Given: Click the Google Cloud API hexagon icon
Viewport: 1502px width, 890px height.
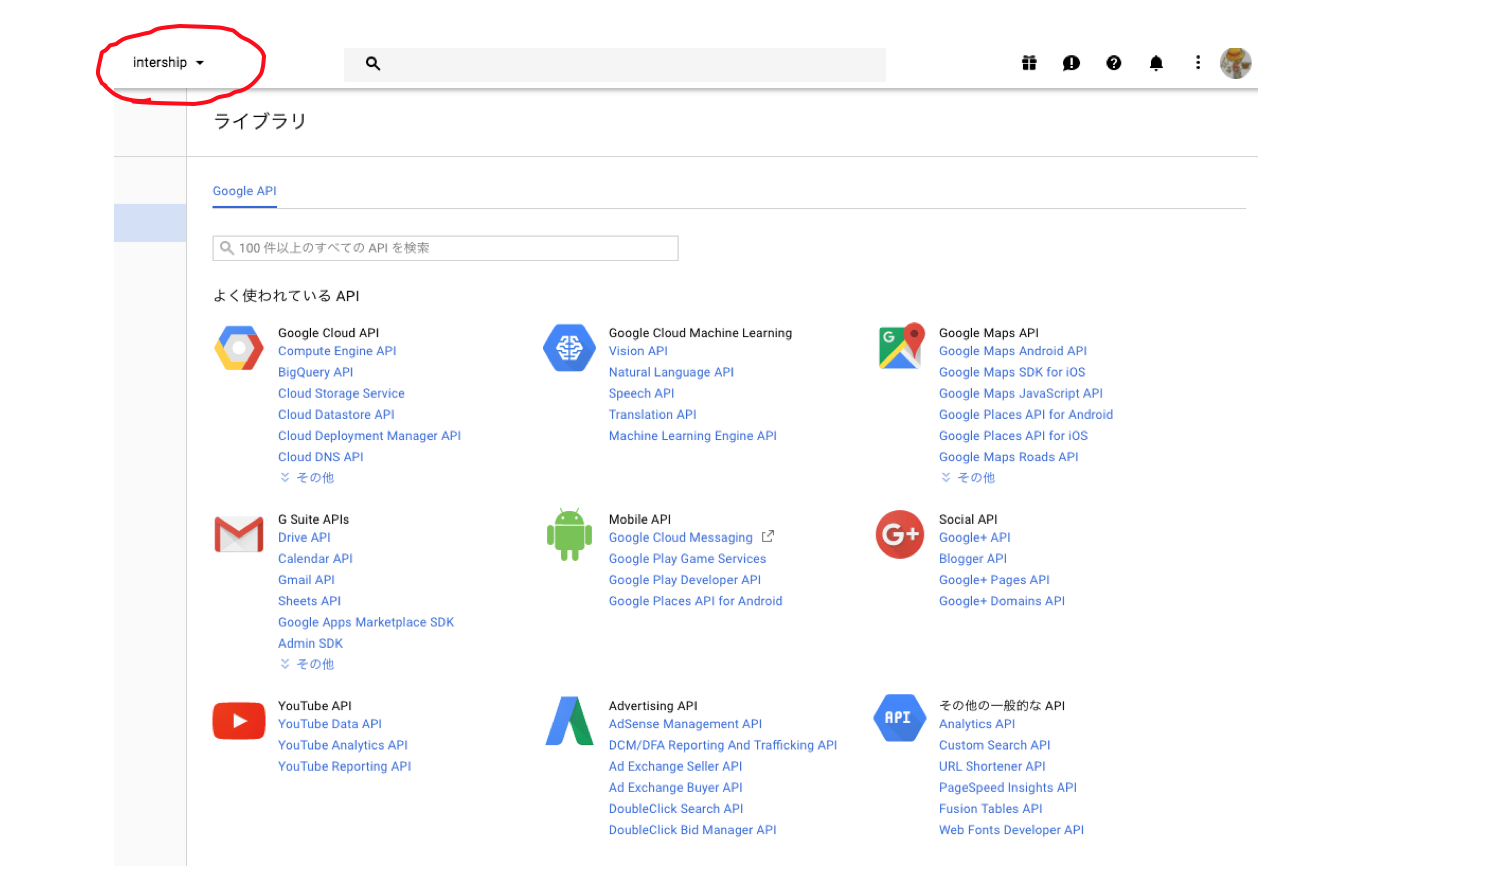Looking at the screenshot, I should 239,348.
